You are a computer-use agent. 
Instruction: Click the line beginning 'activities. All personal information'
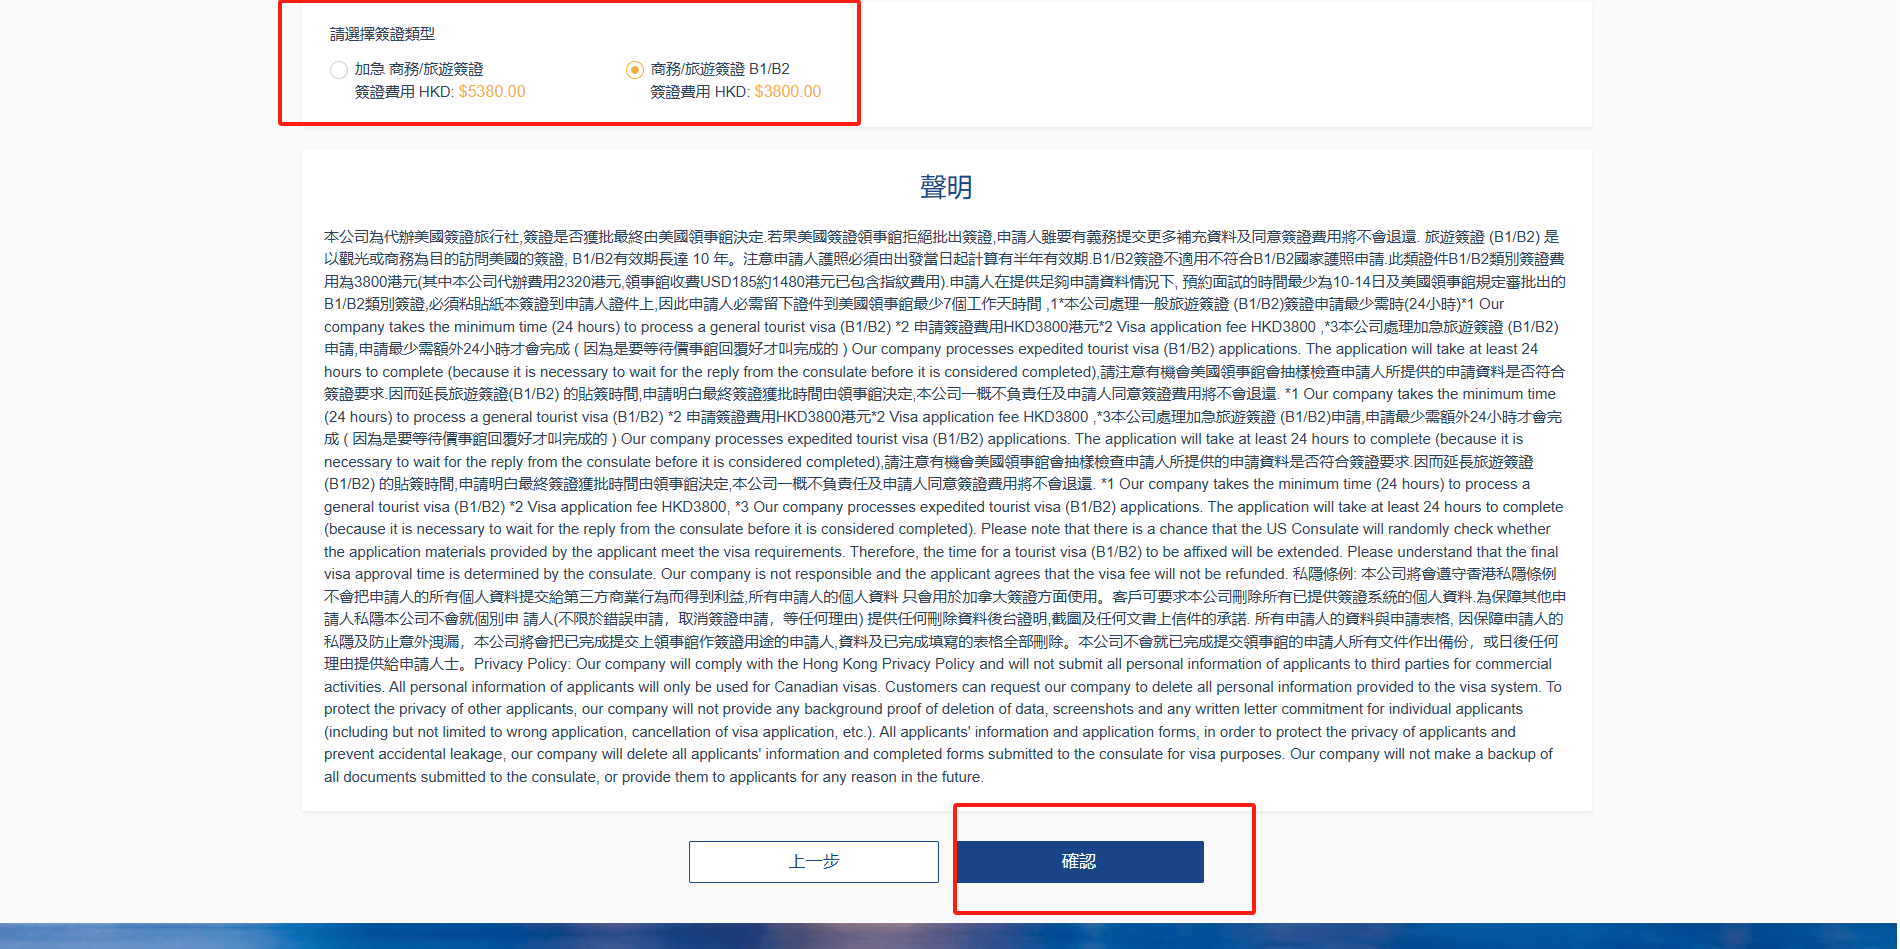[x=940, y=687]
